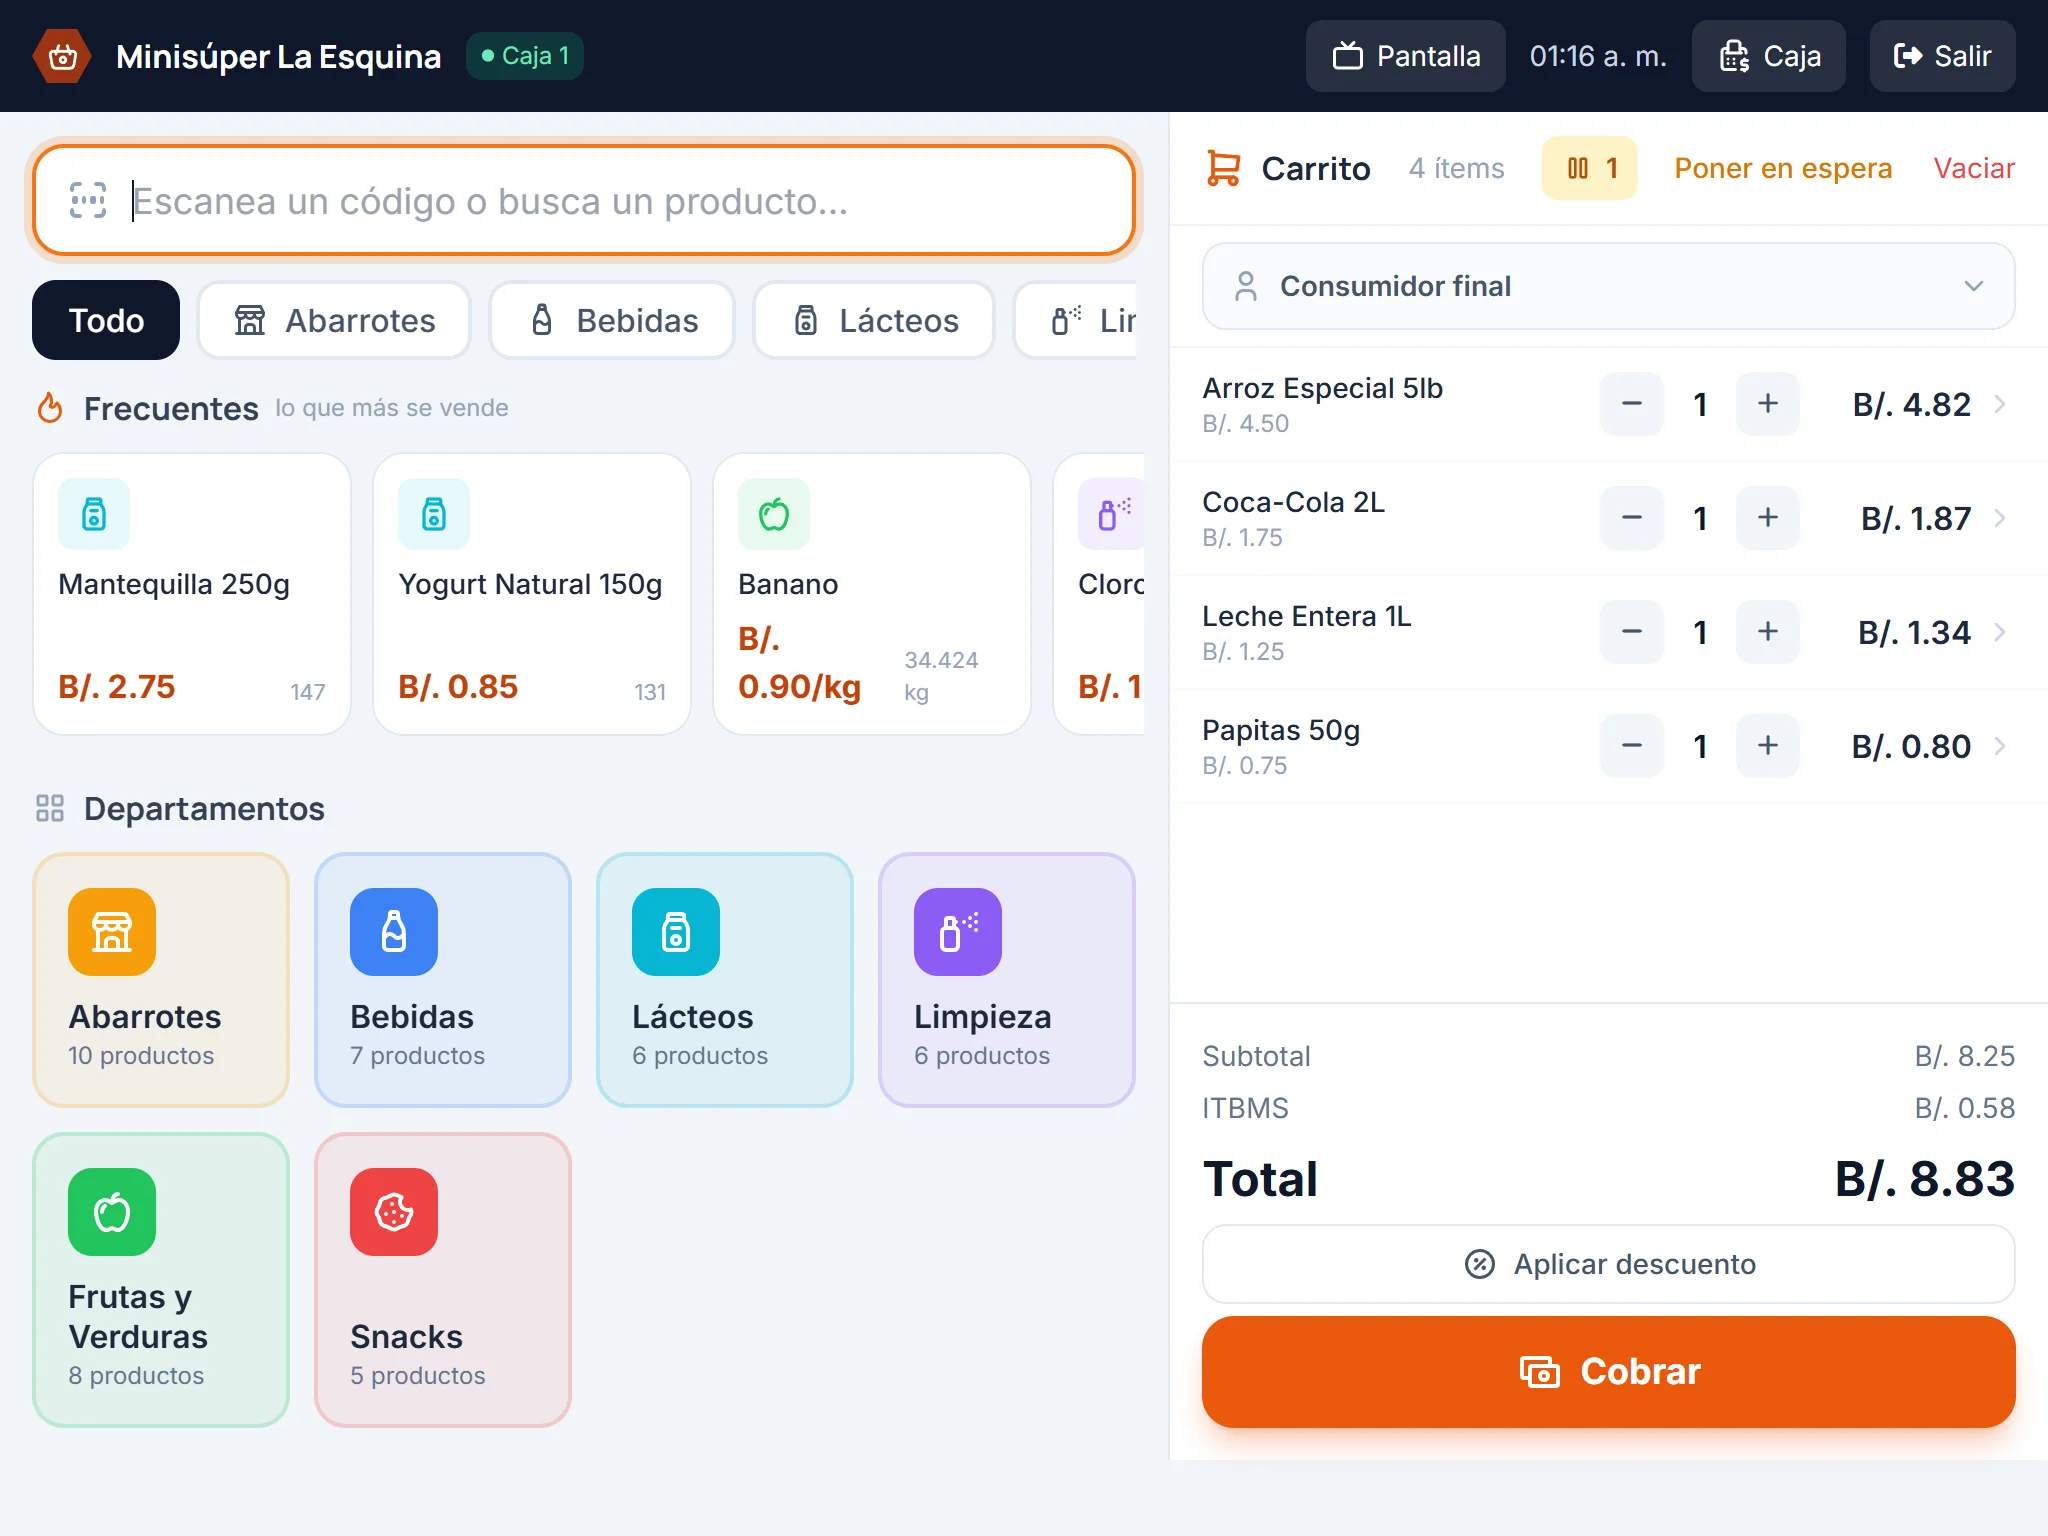
Task: Click the Abarrotes department store icon
Action: click(x=112, y=932)
